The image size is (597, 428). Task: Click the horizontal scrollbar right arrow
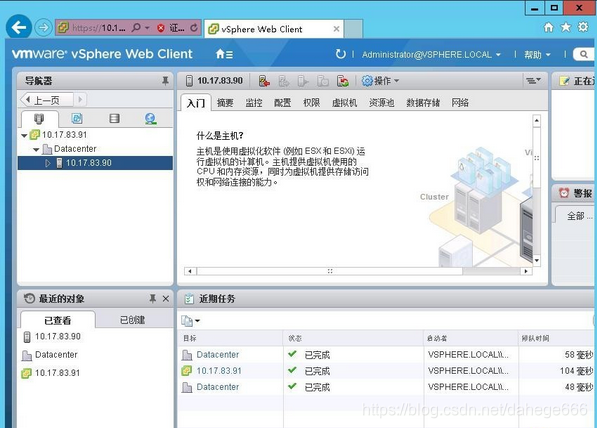click(x=526, y=271)
